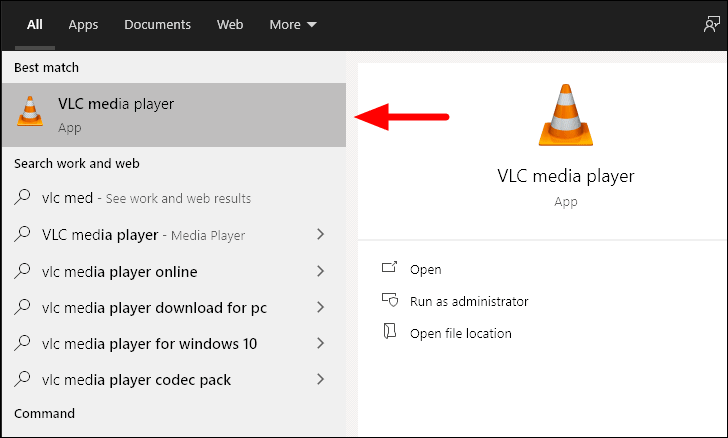Expand chevron for 'vlc media player online'

(320, 271)
